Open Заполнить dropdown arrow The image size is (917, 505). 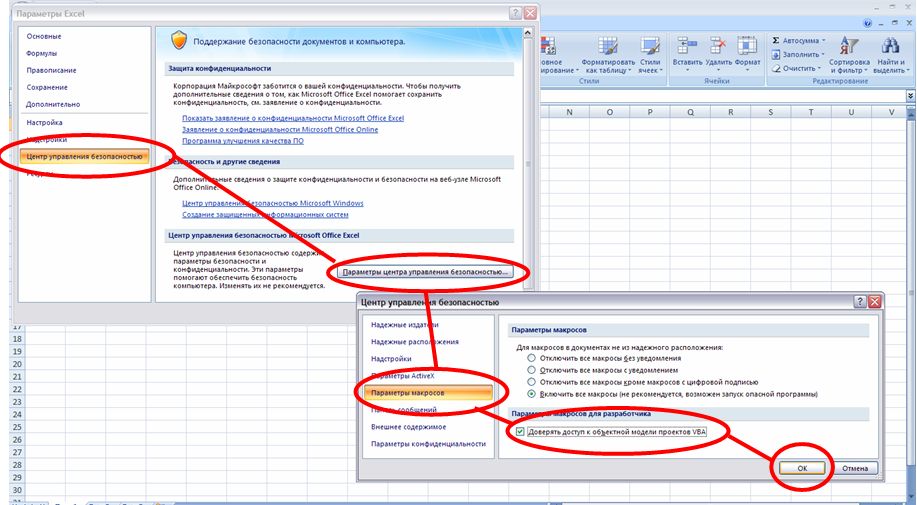pos(824,54)
